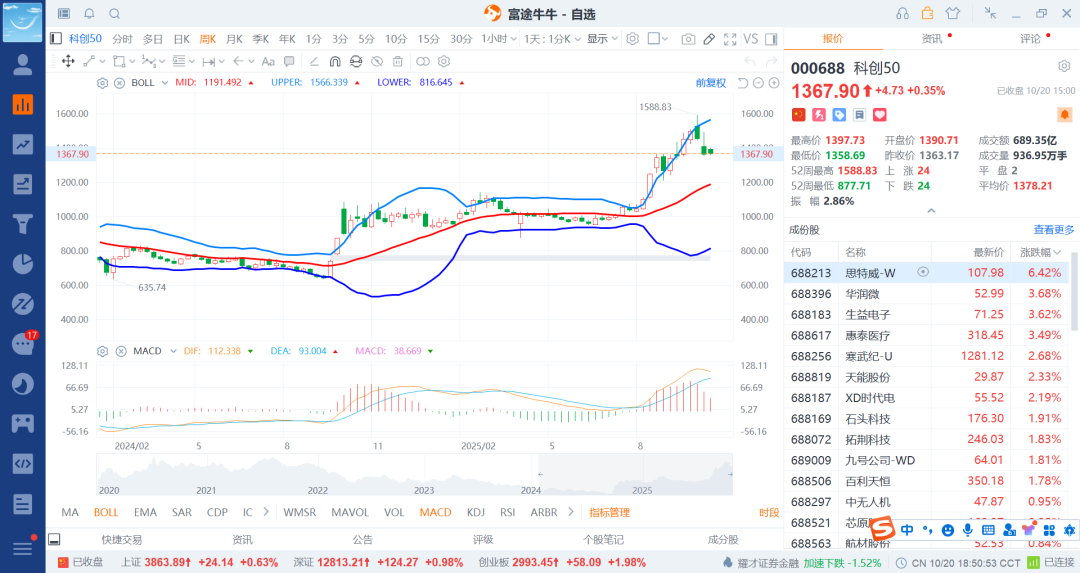
Task: Zoom in chart with plus circle
Action: tap(774, 83)
